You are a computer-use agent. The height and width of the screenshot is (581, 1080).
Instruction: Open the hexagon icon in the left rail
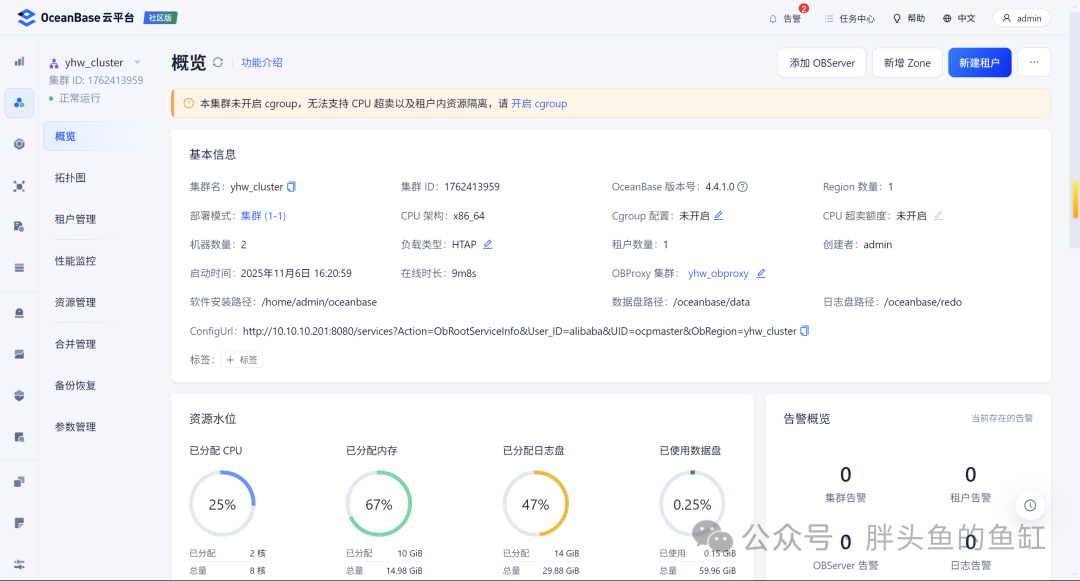(19, 144)
